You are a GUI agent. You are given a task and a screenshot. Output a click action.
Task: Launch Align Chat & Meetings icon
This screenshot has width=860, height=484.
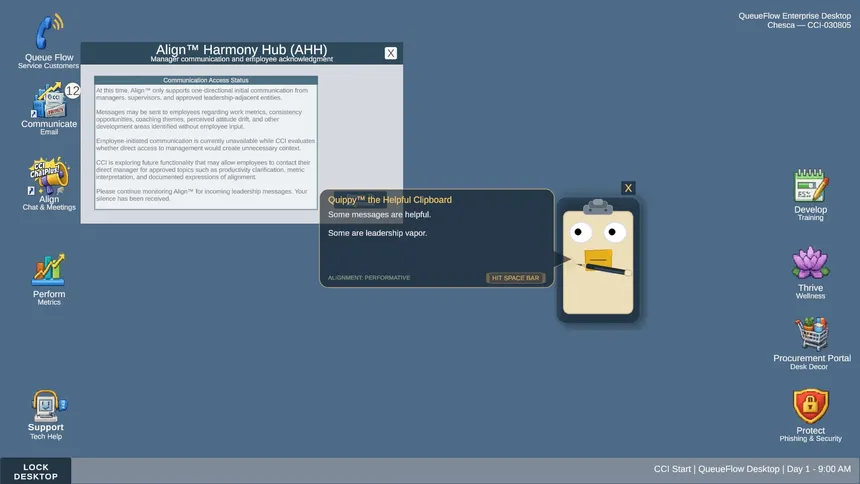49,176
